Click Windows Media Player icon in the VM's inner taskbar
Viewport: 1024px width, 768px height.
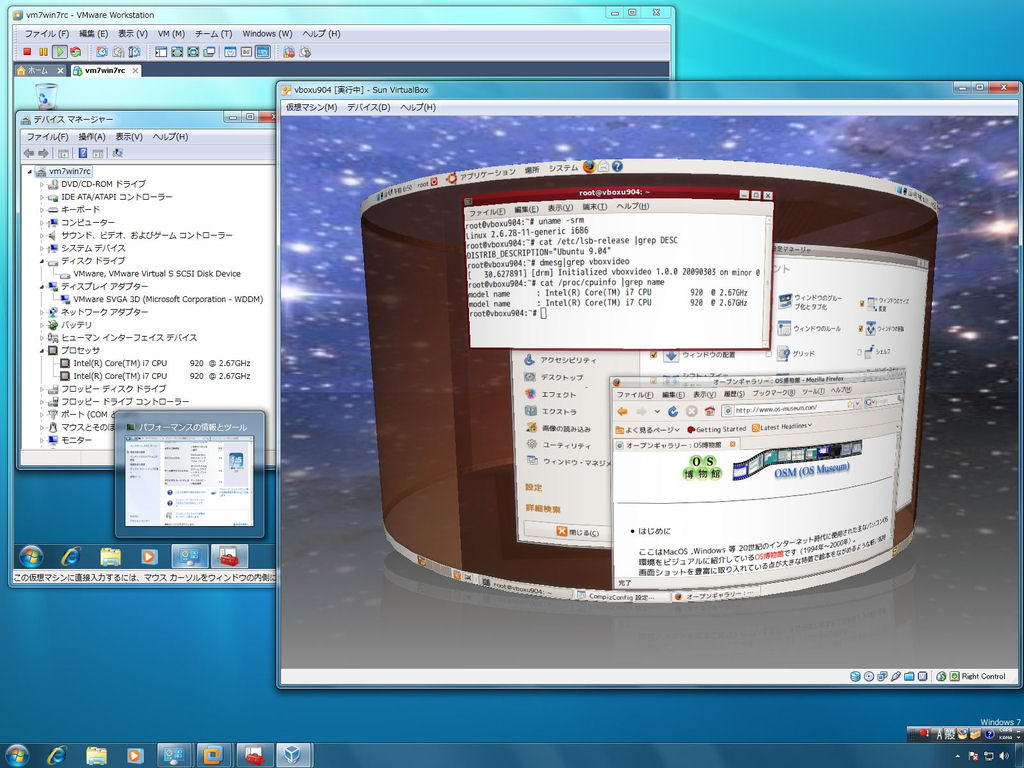[149, 556]
